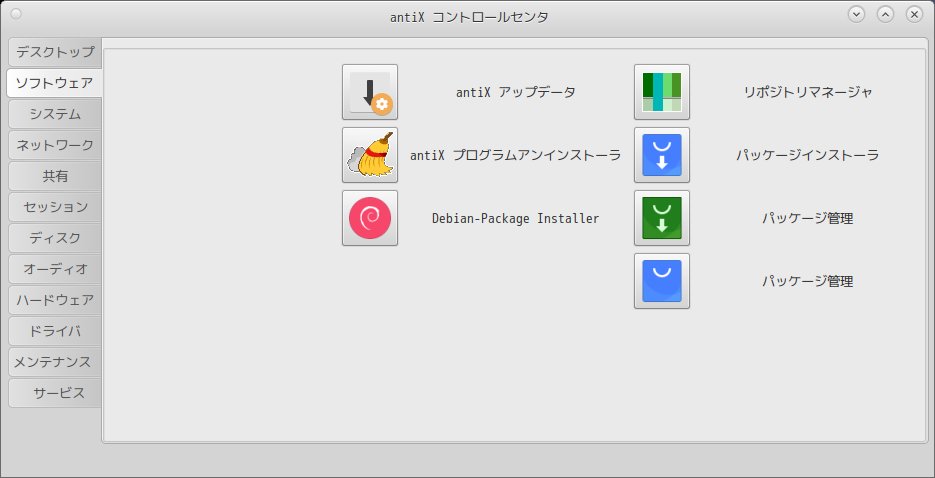Image resolution: width=935 pixels, height=478 pixels.
Task: Click the Debian-Package Installer label
Action: pos(516,219)
